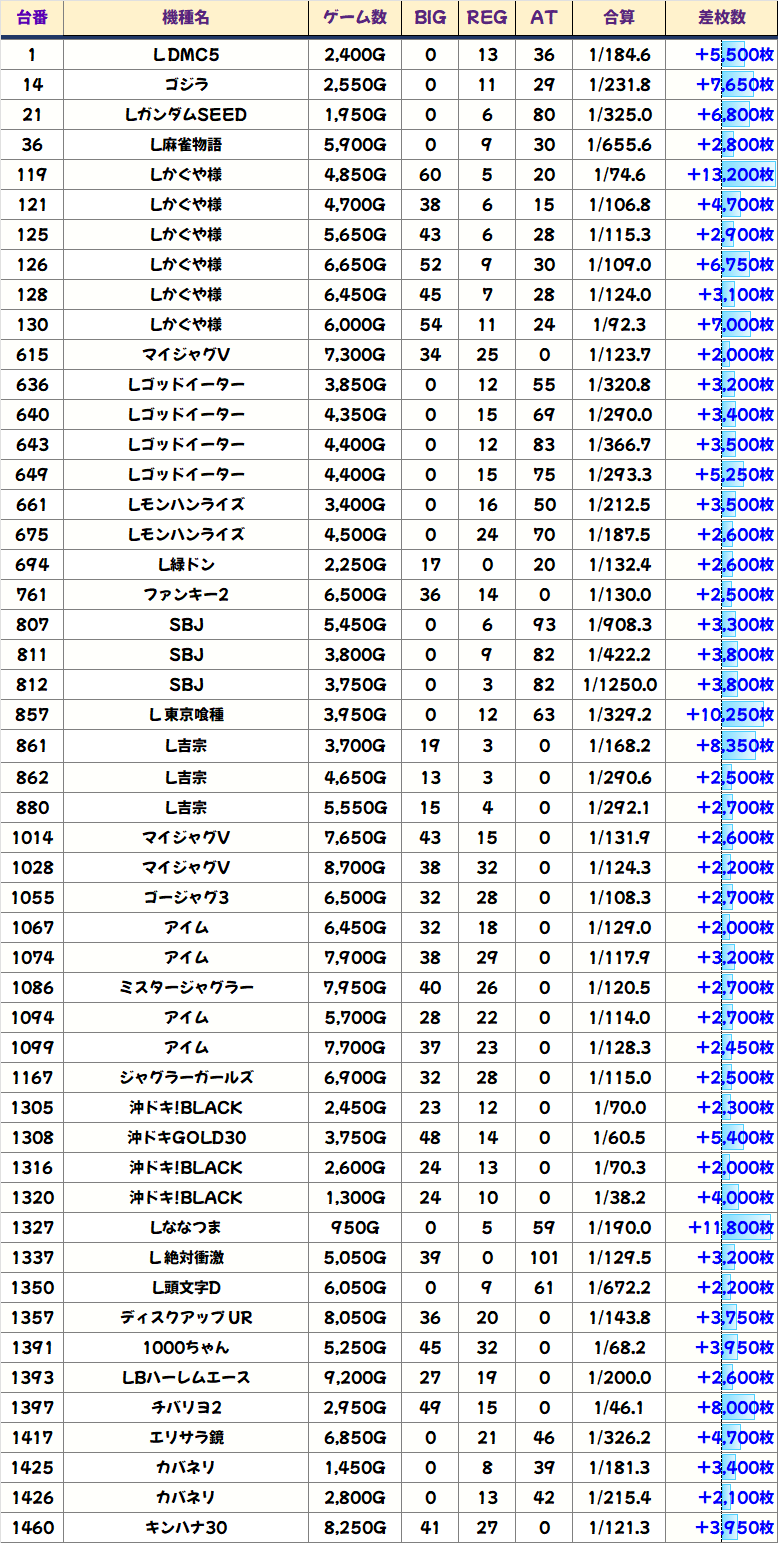Select machine name L緑ドン
Screen dimensions: 778x1543
(186, 565)
